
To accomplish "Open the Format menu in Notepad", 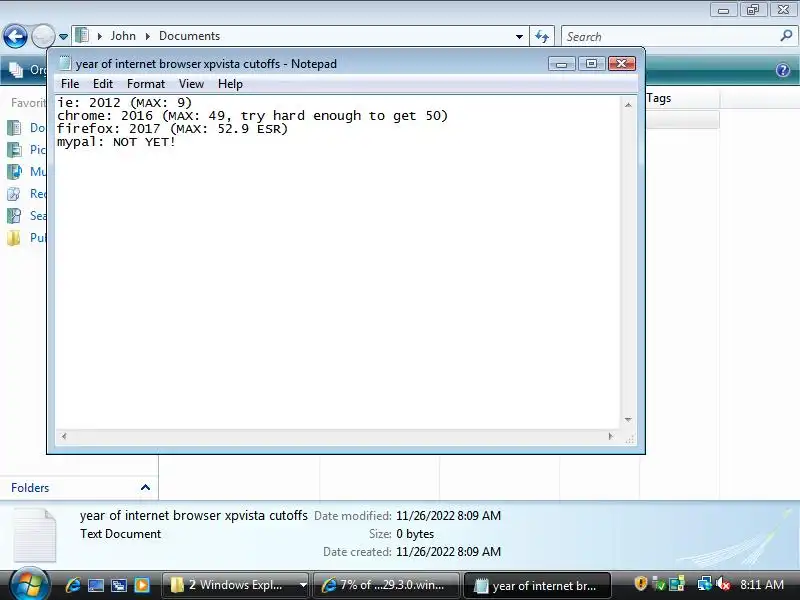I will click(146, 84).
